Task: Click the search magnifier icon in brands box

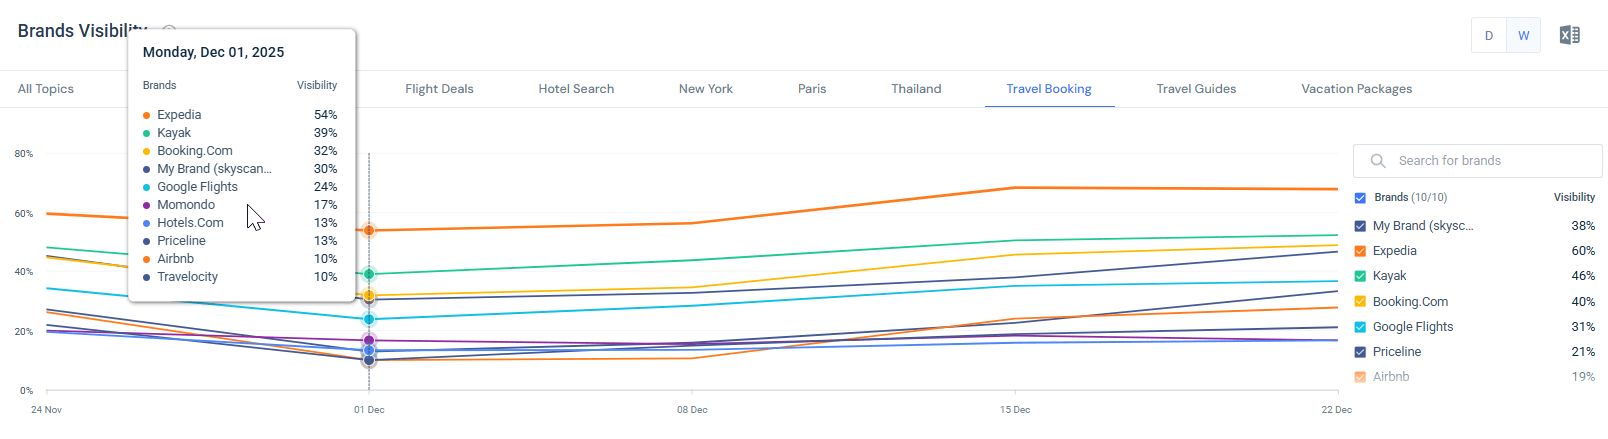Action: [x=1377, y=161]
